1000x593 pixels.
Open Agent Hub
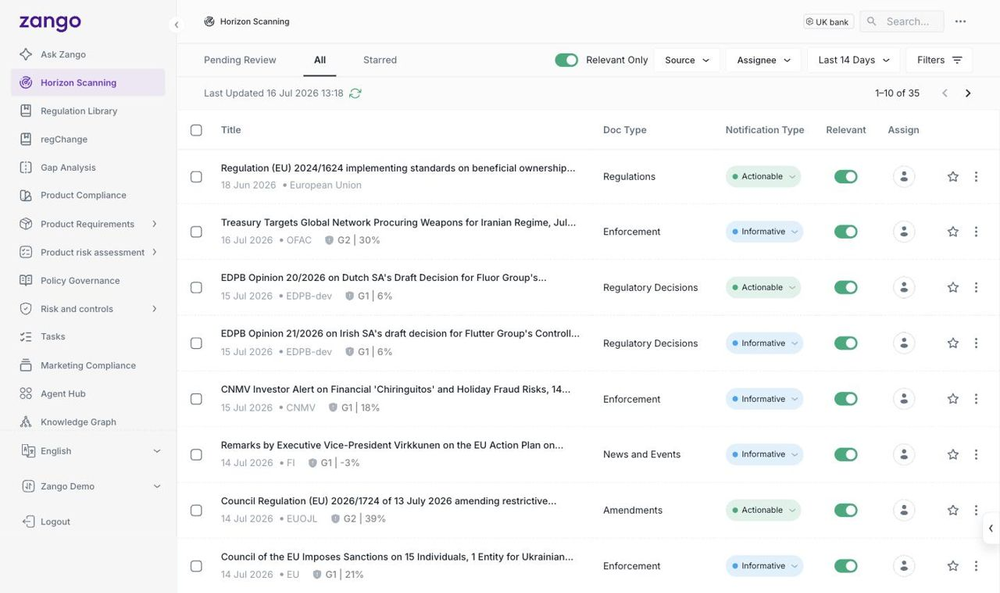pyautogui.click(x=62, y=393)
